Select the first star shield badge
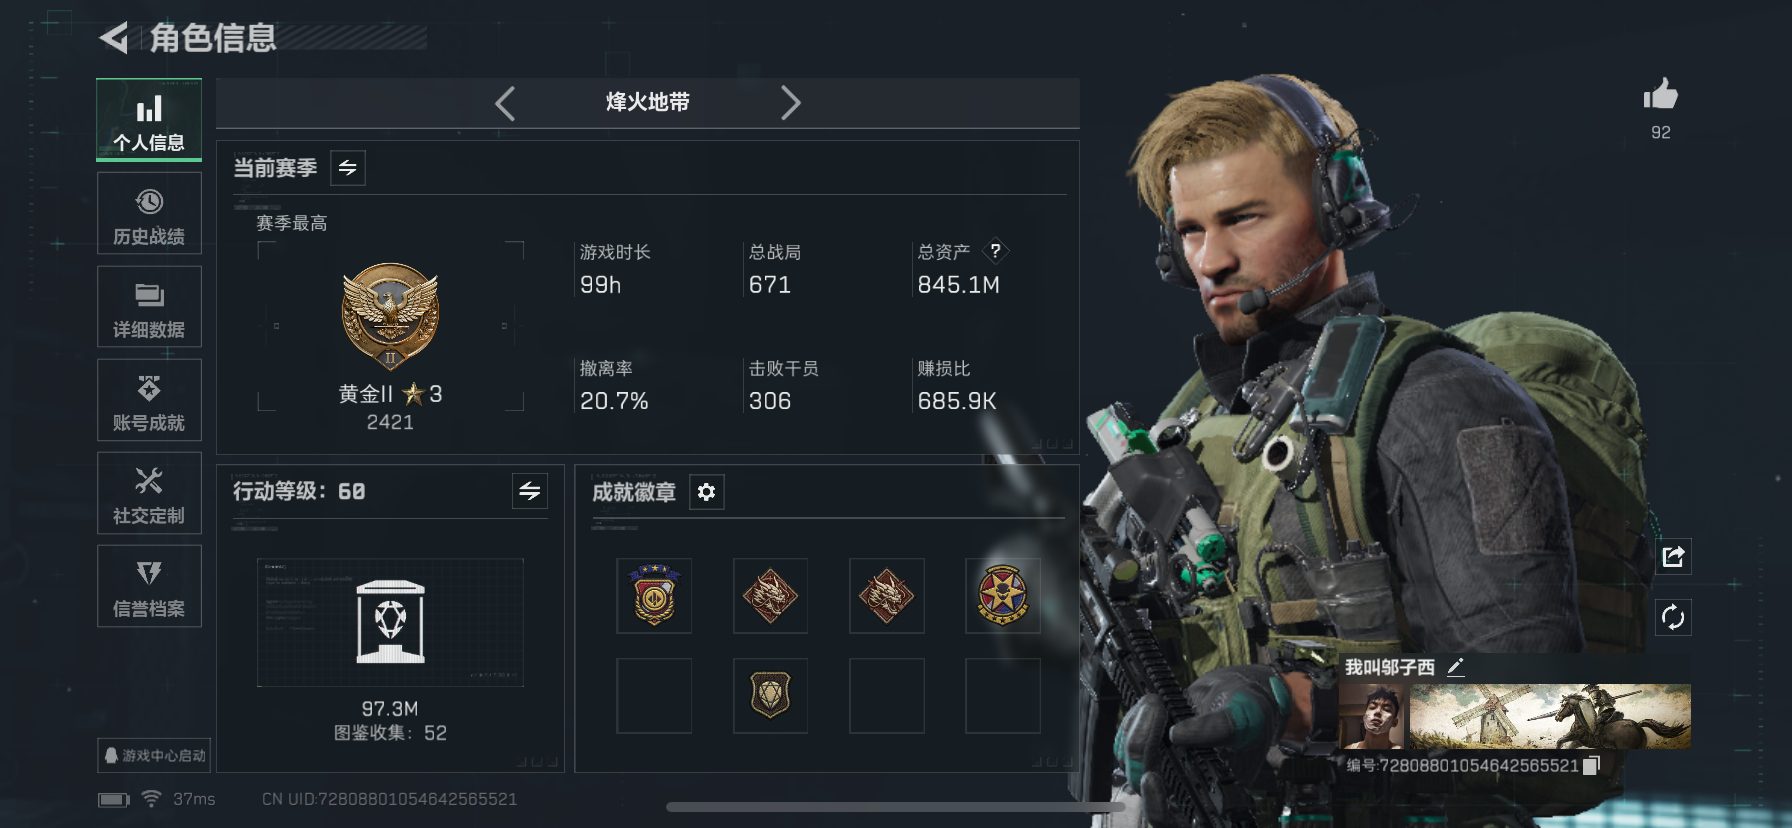 tap(654, 596)
